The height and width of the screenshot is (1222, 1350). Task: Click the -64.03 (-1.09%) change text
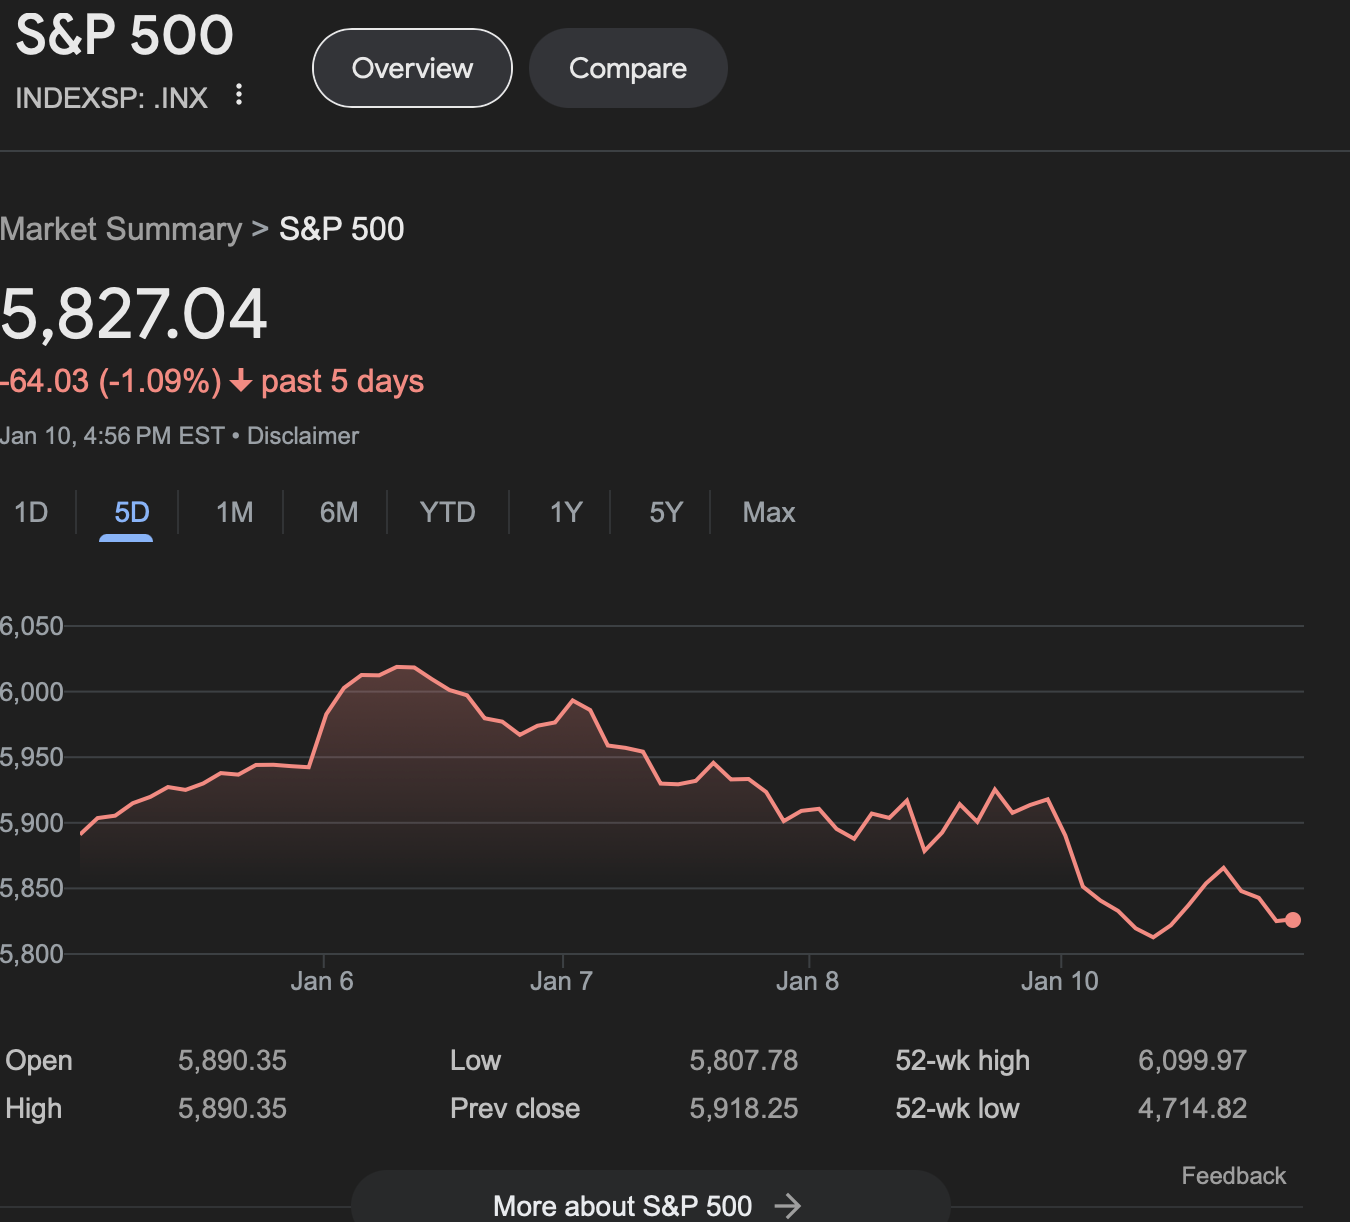tap(110, 381)
